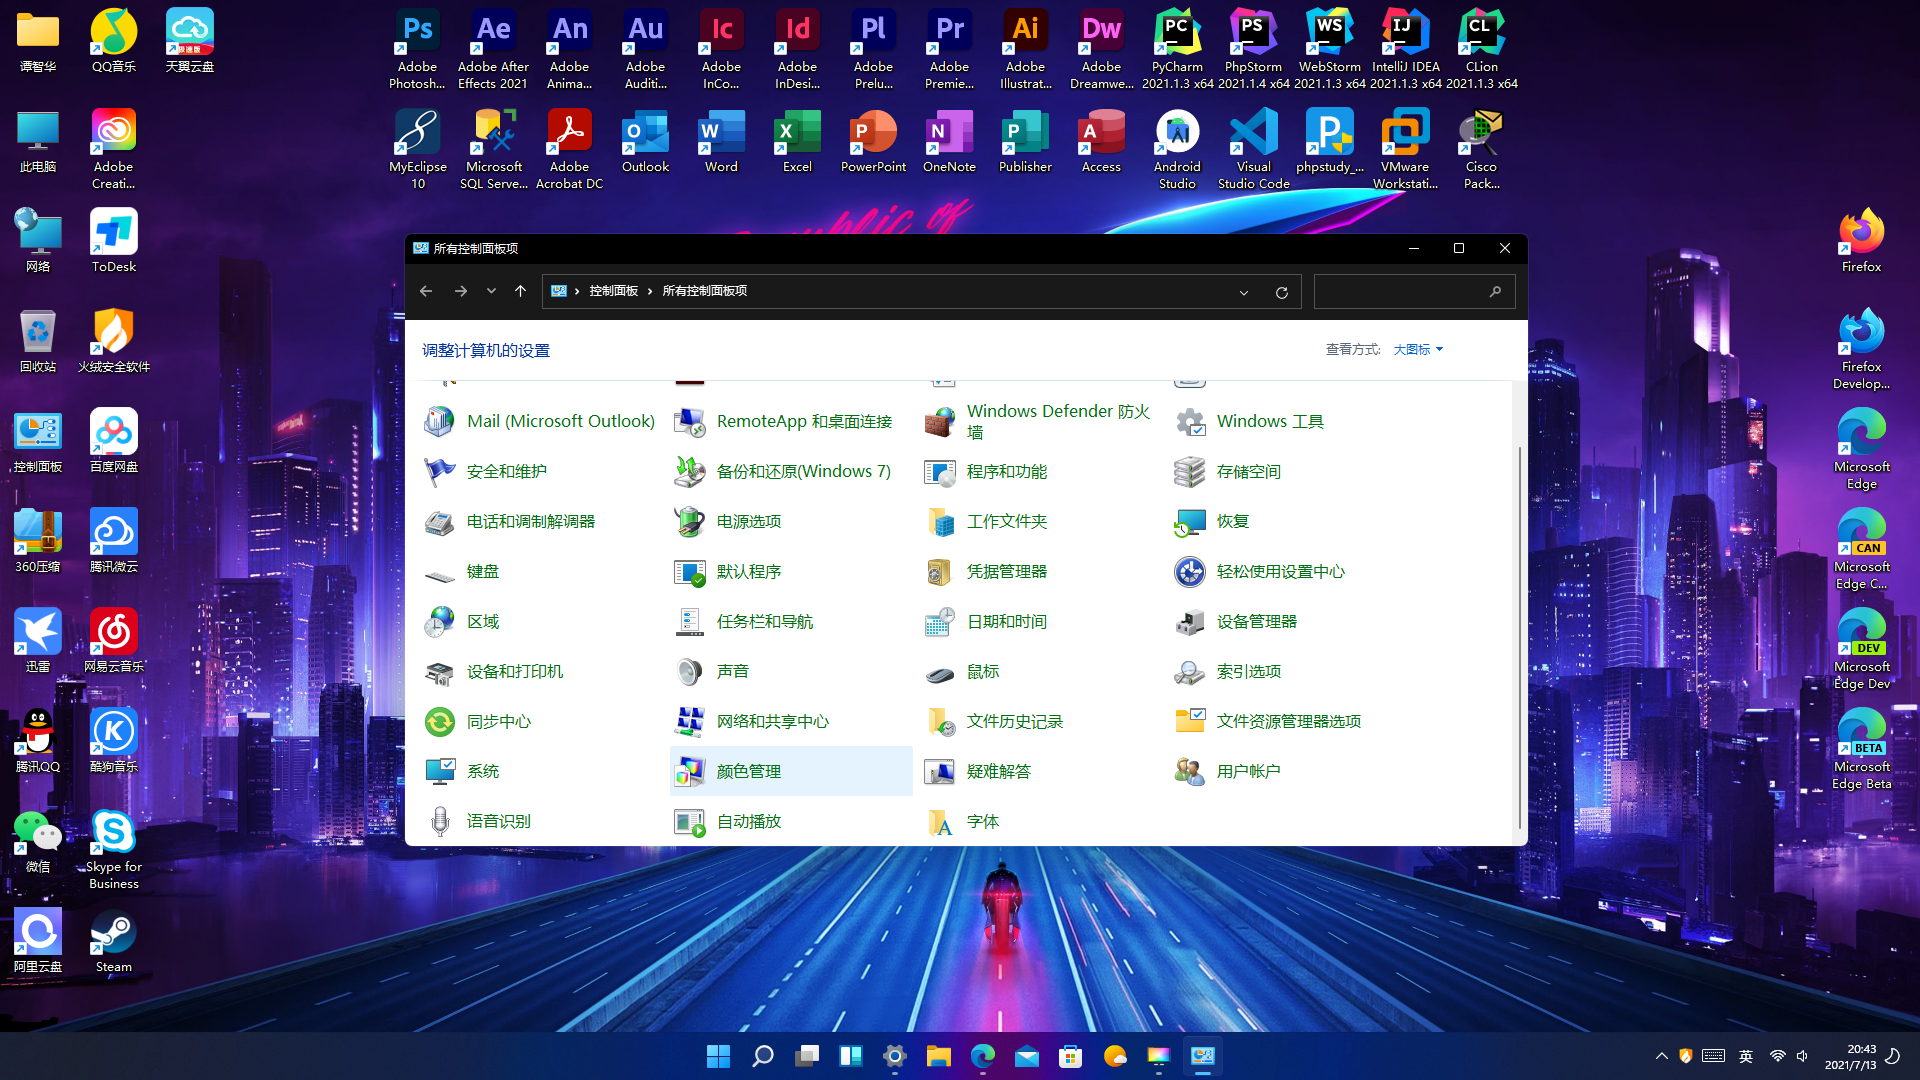Open 电源选项 power options icon

689,521
